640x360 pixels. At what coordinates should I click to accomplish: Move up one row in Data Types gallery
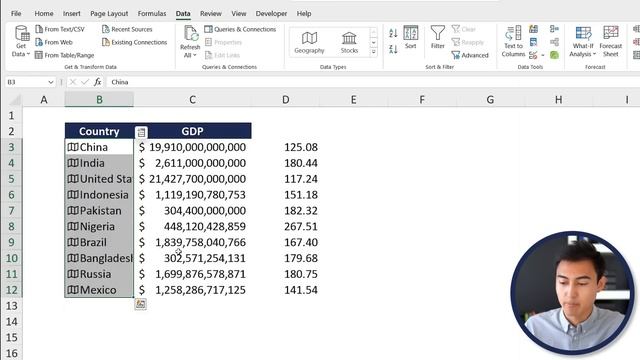373,32
